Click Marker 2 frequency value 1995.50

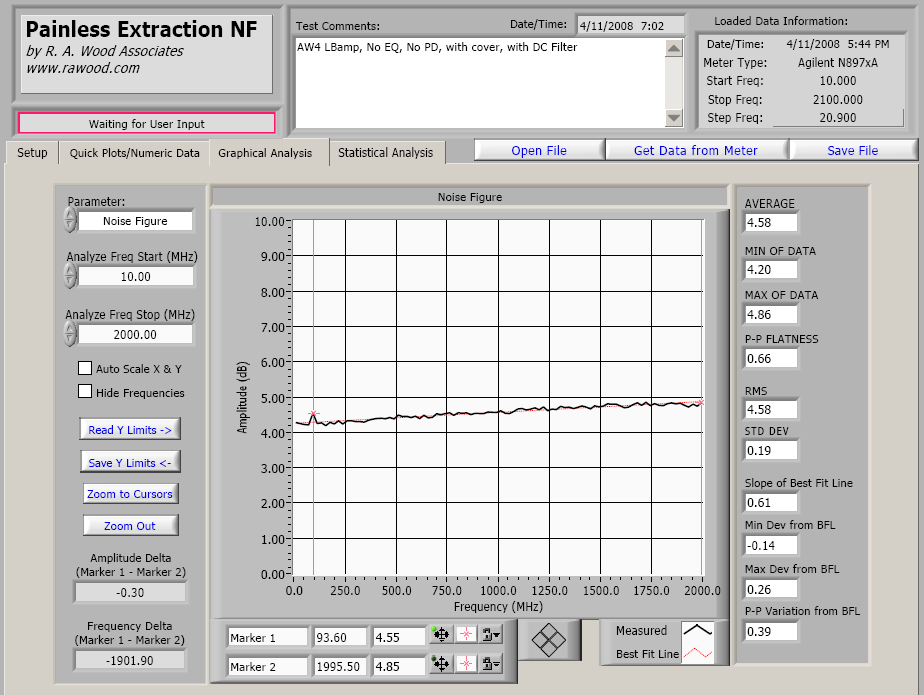341,666
